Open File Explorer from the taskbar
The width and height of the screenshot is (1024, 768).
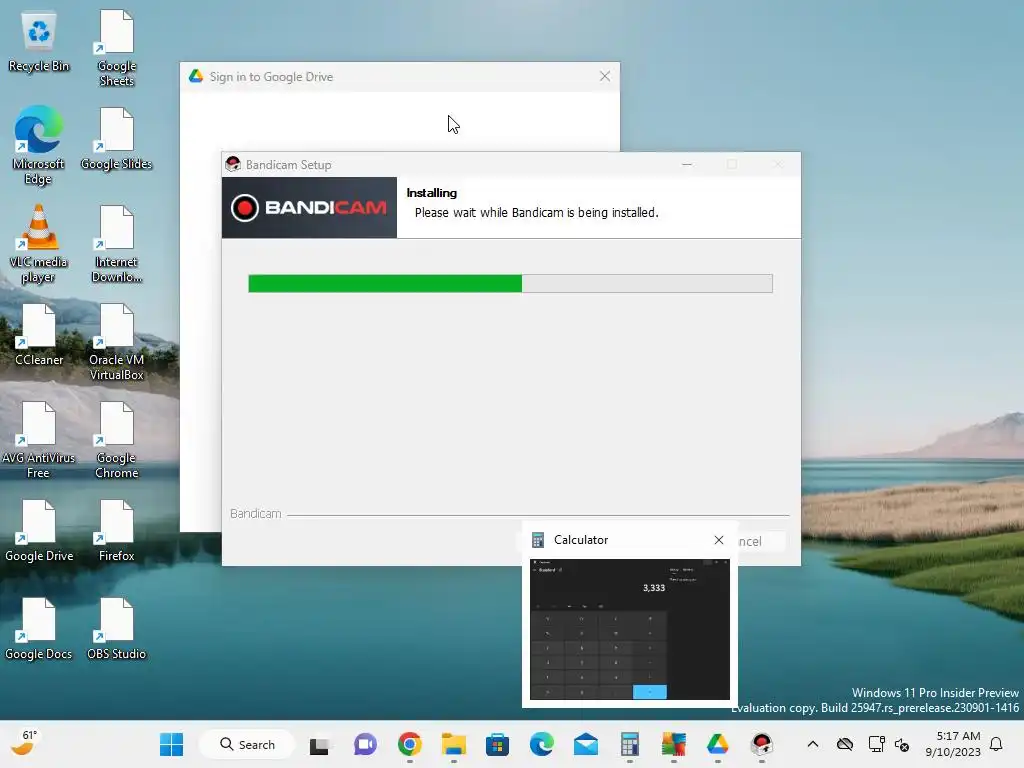pos(453,744)
